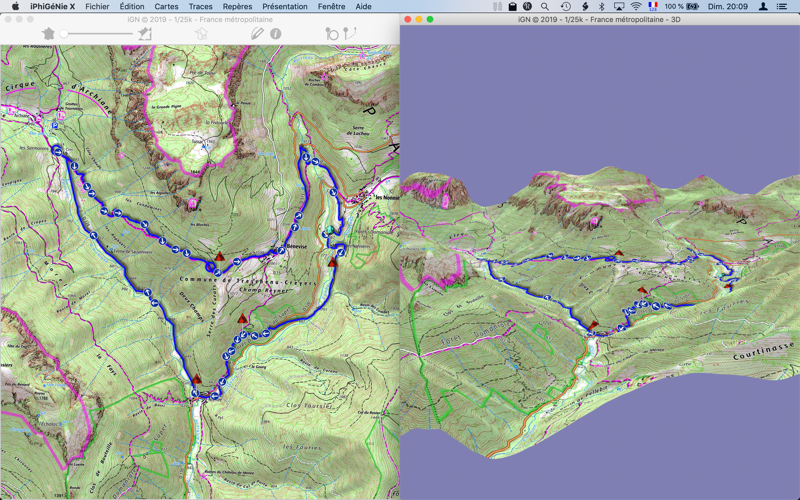
Task: Click the zoomed-in France map icon
Action: 145,34
